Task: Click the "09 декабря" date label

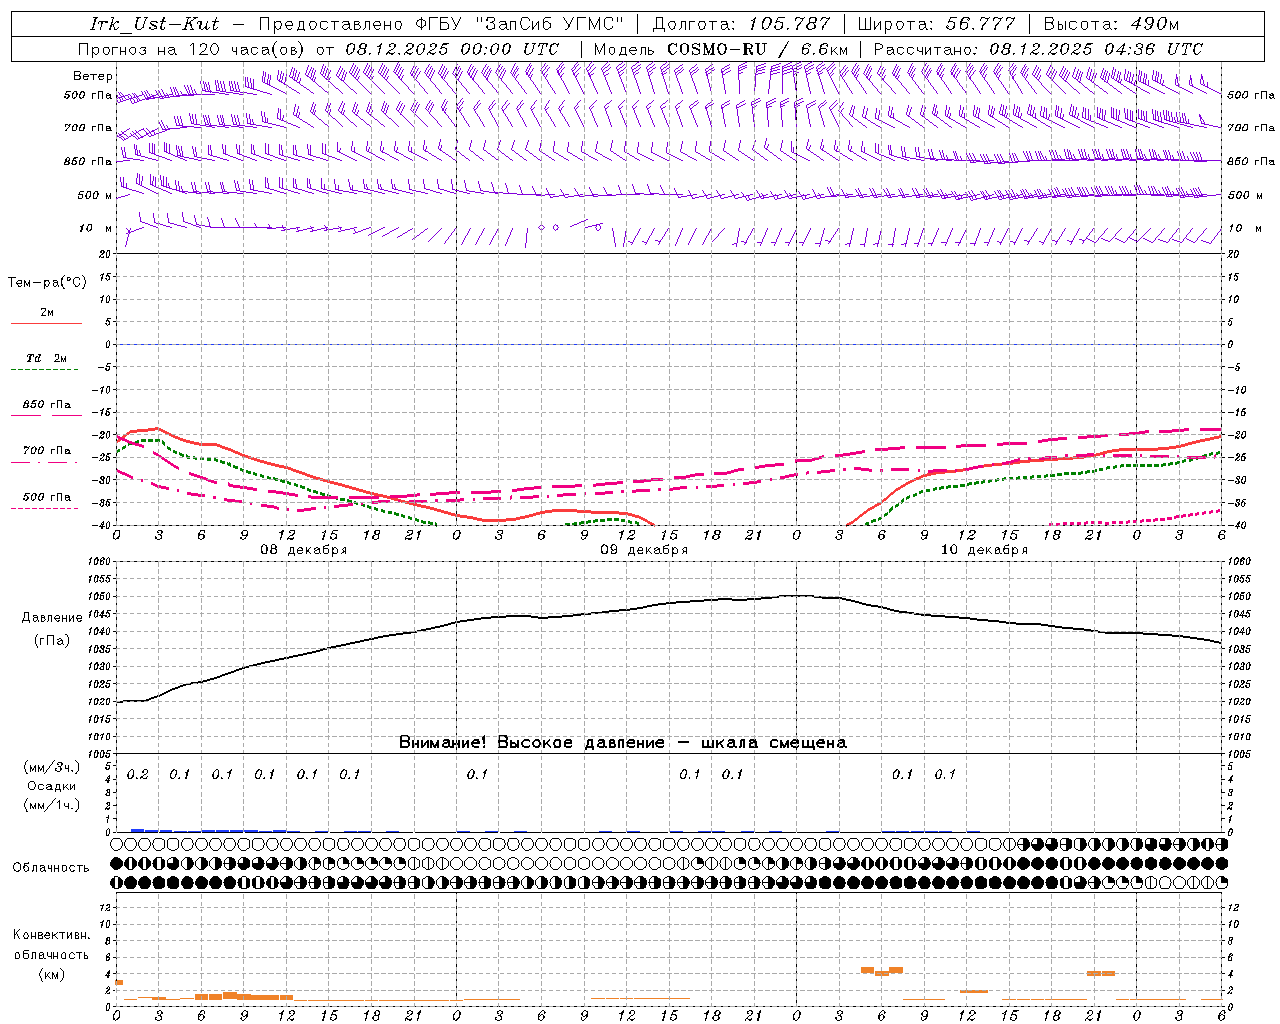Action: pos(644,550)
